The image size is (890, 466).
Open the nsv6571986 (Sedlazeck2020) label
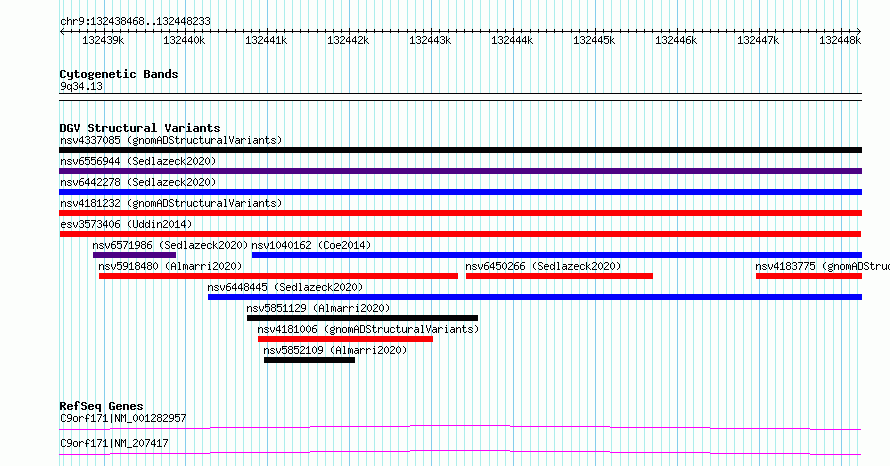point(170,245)
